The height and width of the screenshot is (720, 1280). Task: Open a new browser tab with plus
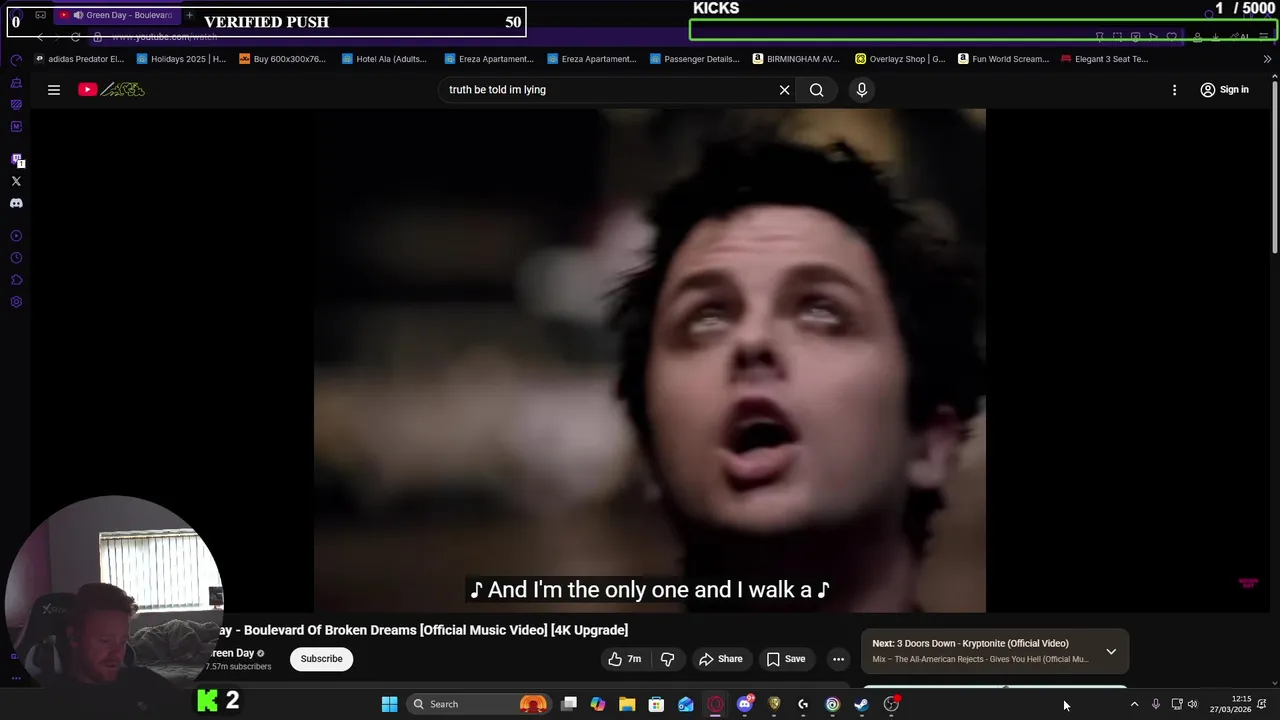pyautogui.click(x=189, y=15)
